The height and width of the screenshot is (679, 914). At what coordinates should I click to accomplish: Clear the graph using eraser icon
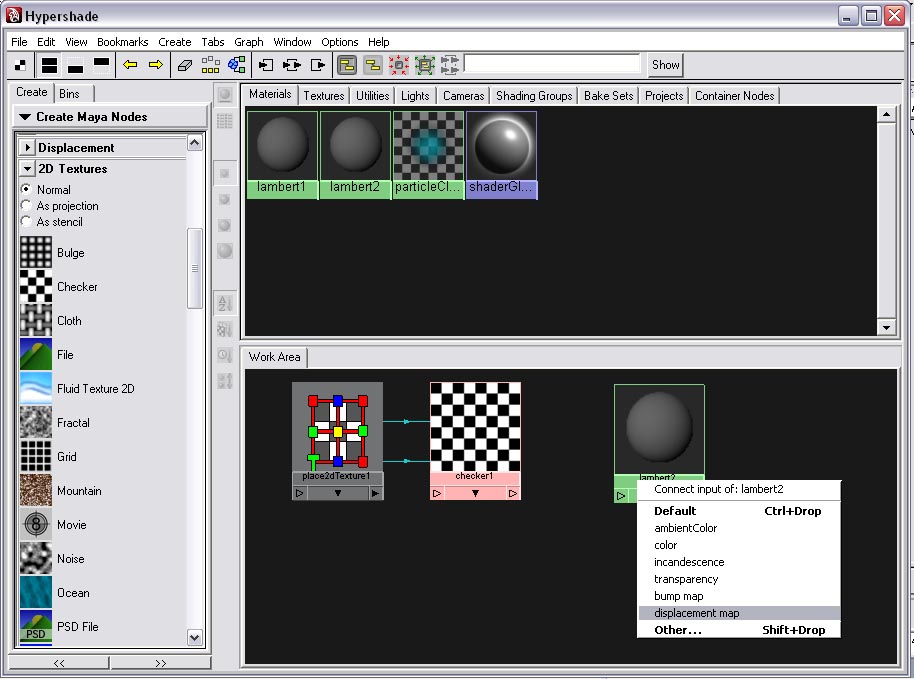coord(185,65)
